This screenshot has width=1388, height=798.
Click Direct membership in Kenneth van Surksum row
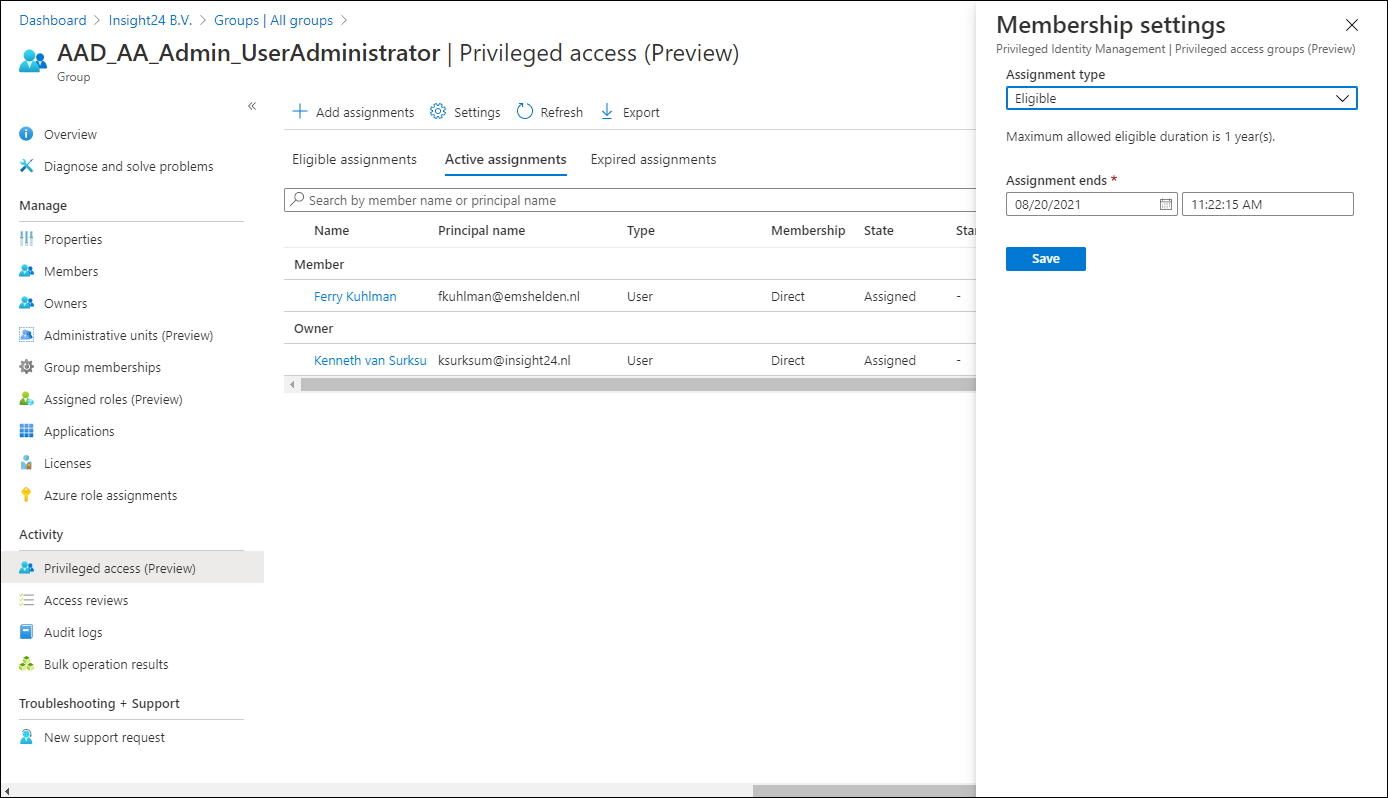click(x=788, y=360)
